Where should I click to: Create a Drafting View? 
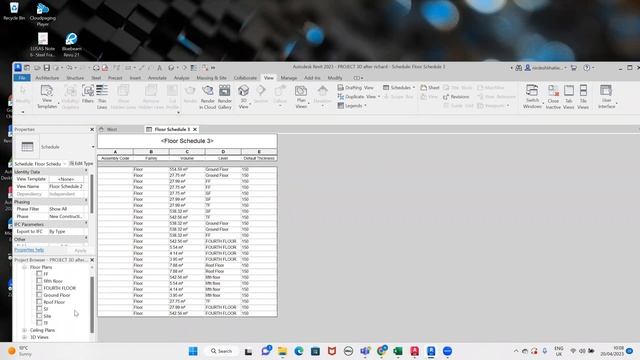pyautogui.click(x=356, y=88)
